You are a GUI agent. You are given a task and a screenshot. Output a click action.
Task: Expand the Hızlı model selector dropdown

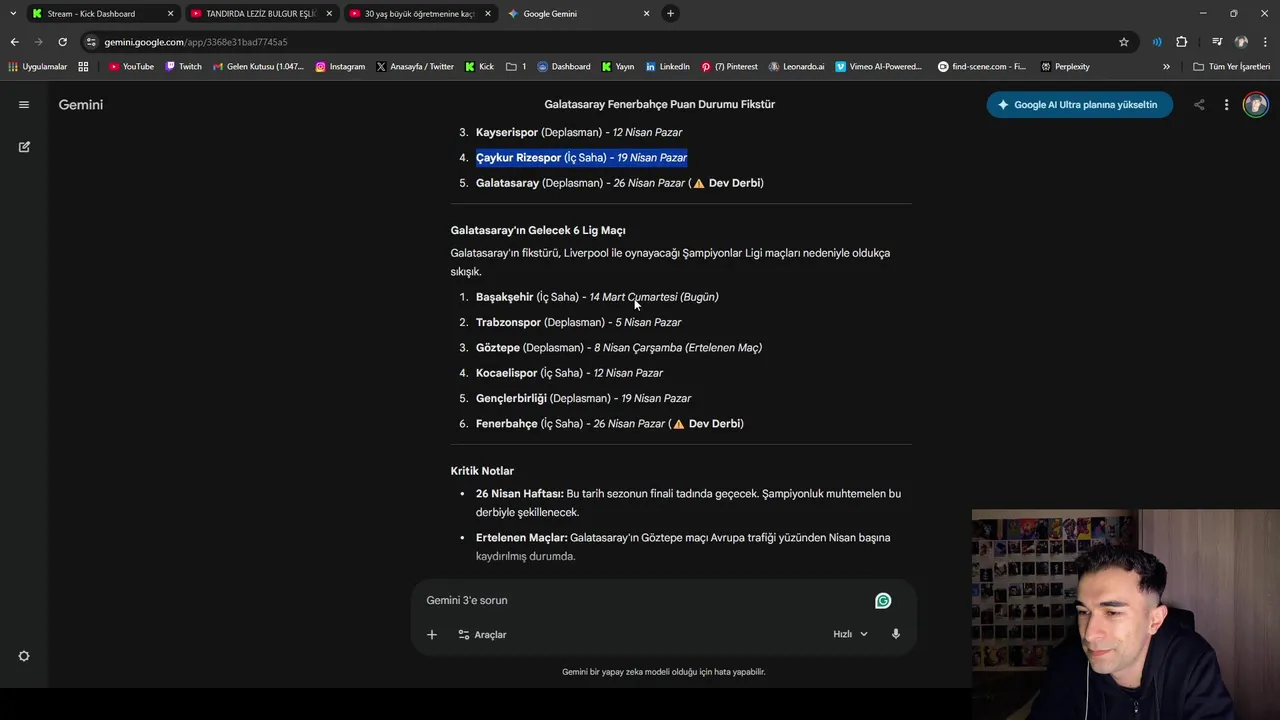(x=850, y=634)
